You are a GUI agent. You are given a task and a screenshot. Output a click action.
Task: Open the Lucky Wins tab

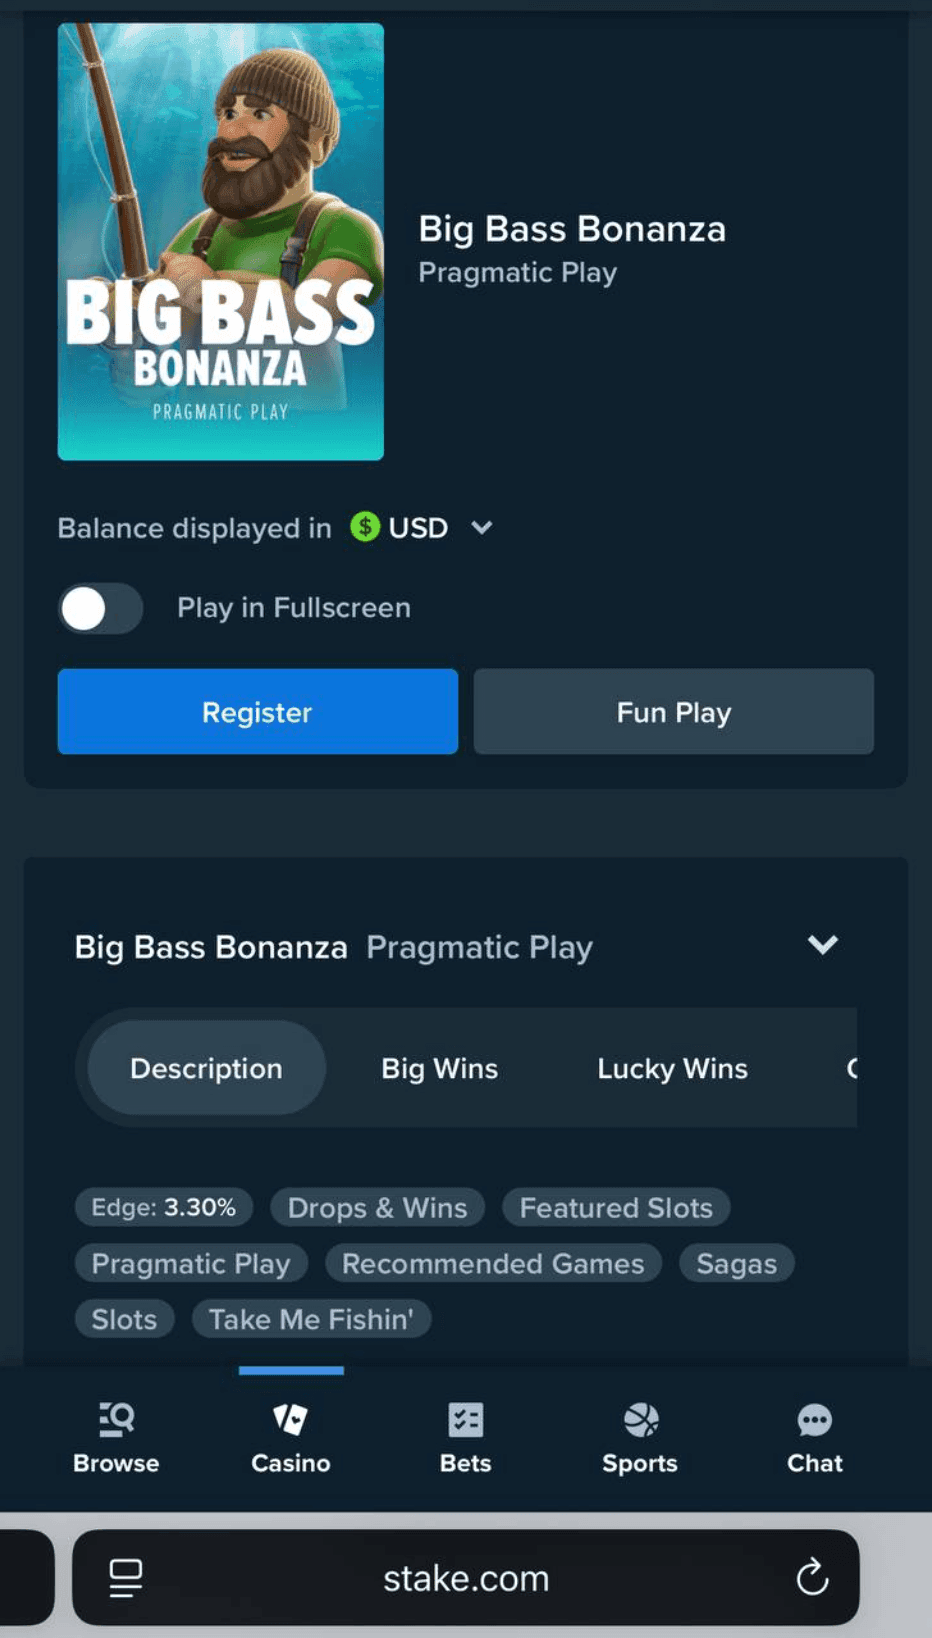(671, 1068)
